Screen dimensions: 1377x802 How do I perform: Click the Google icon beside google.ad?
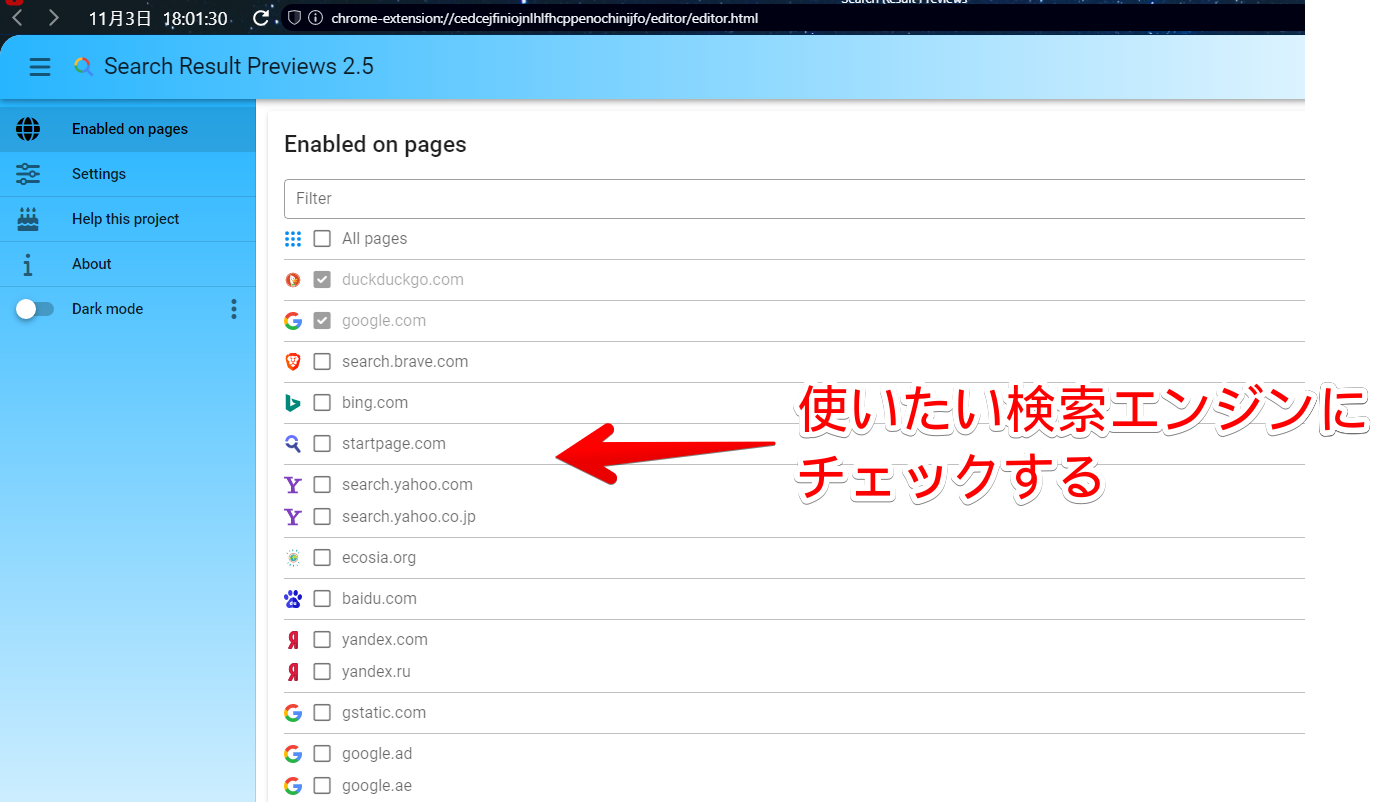pyautogui.click(x=293, y=754)
